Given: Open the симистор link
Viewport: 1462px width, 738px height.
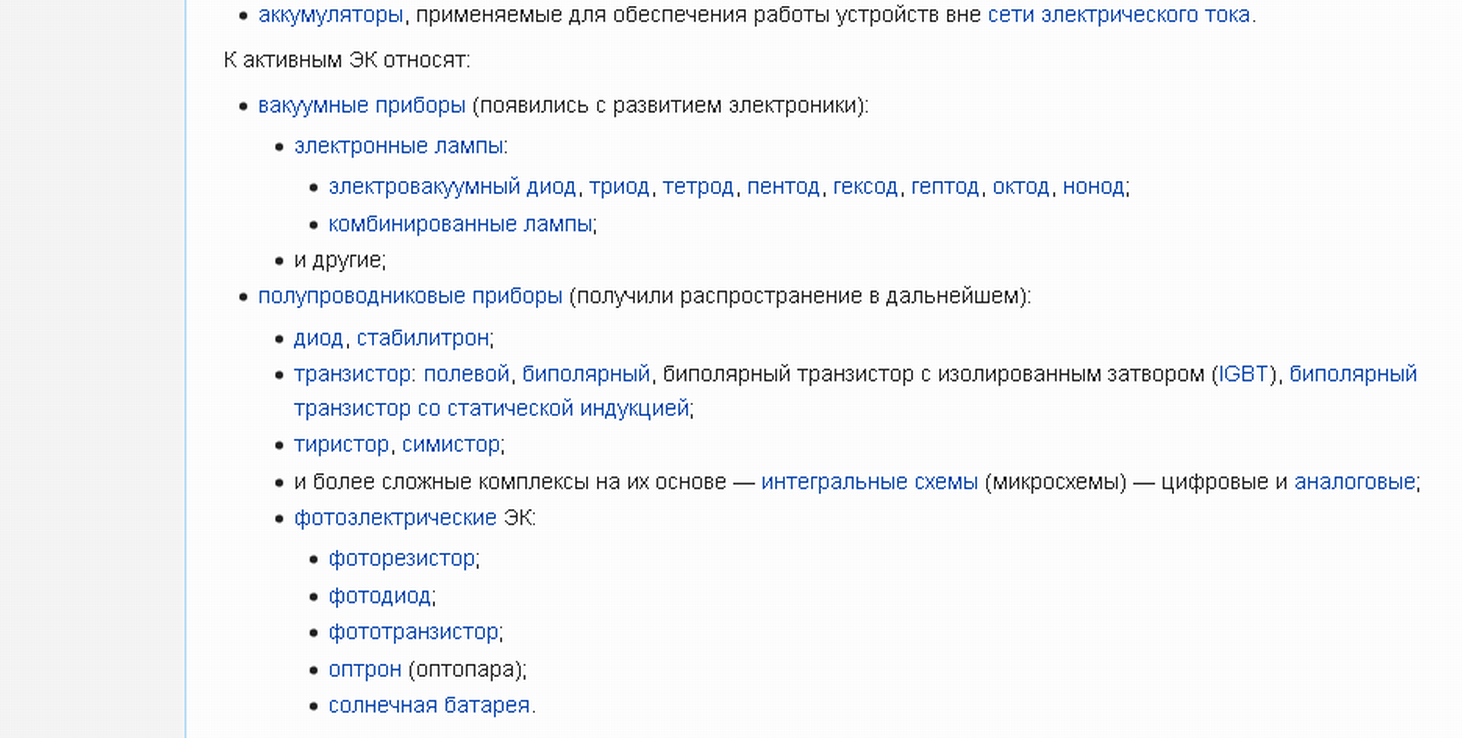Looking at the screenshot, I should pyautogui.click(x=450, y=444).
